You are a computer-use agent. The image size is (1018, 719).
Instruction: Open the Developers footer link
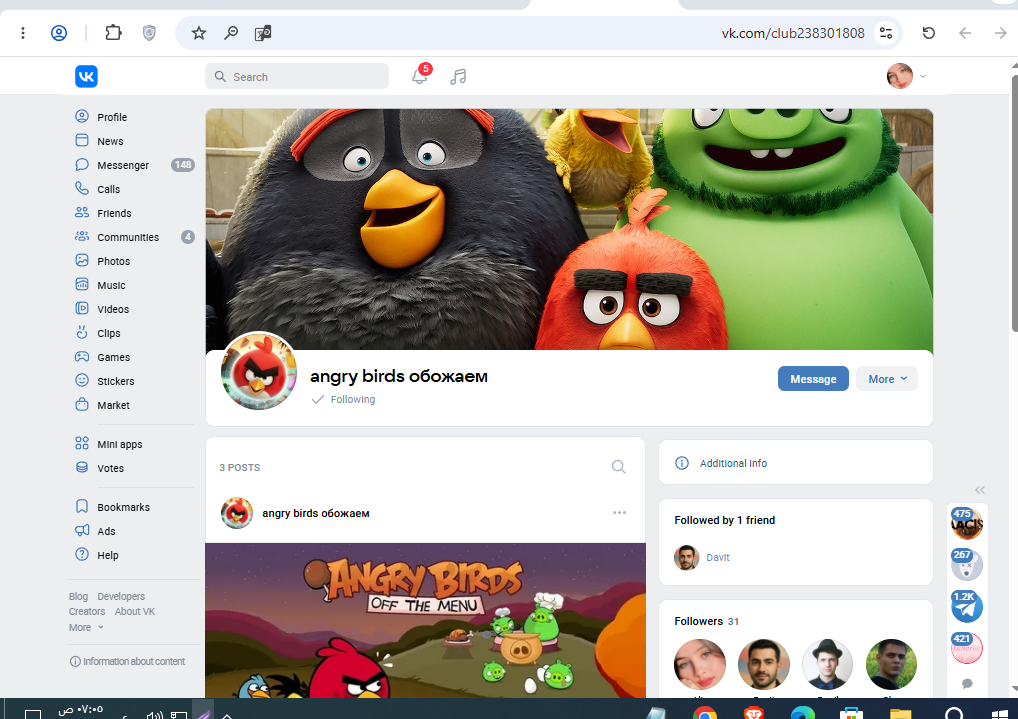point(121,596)
